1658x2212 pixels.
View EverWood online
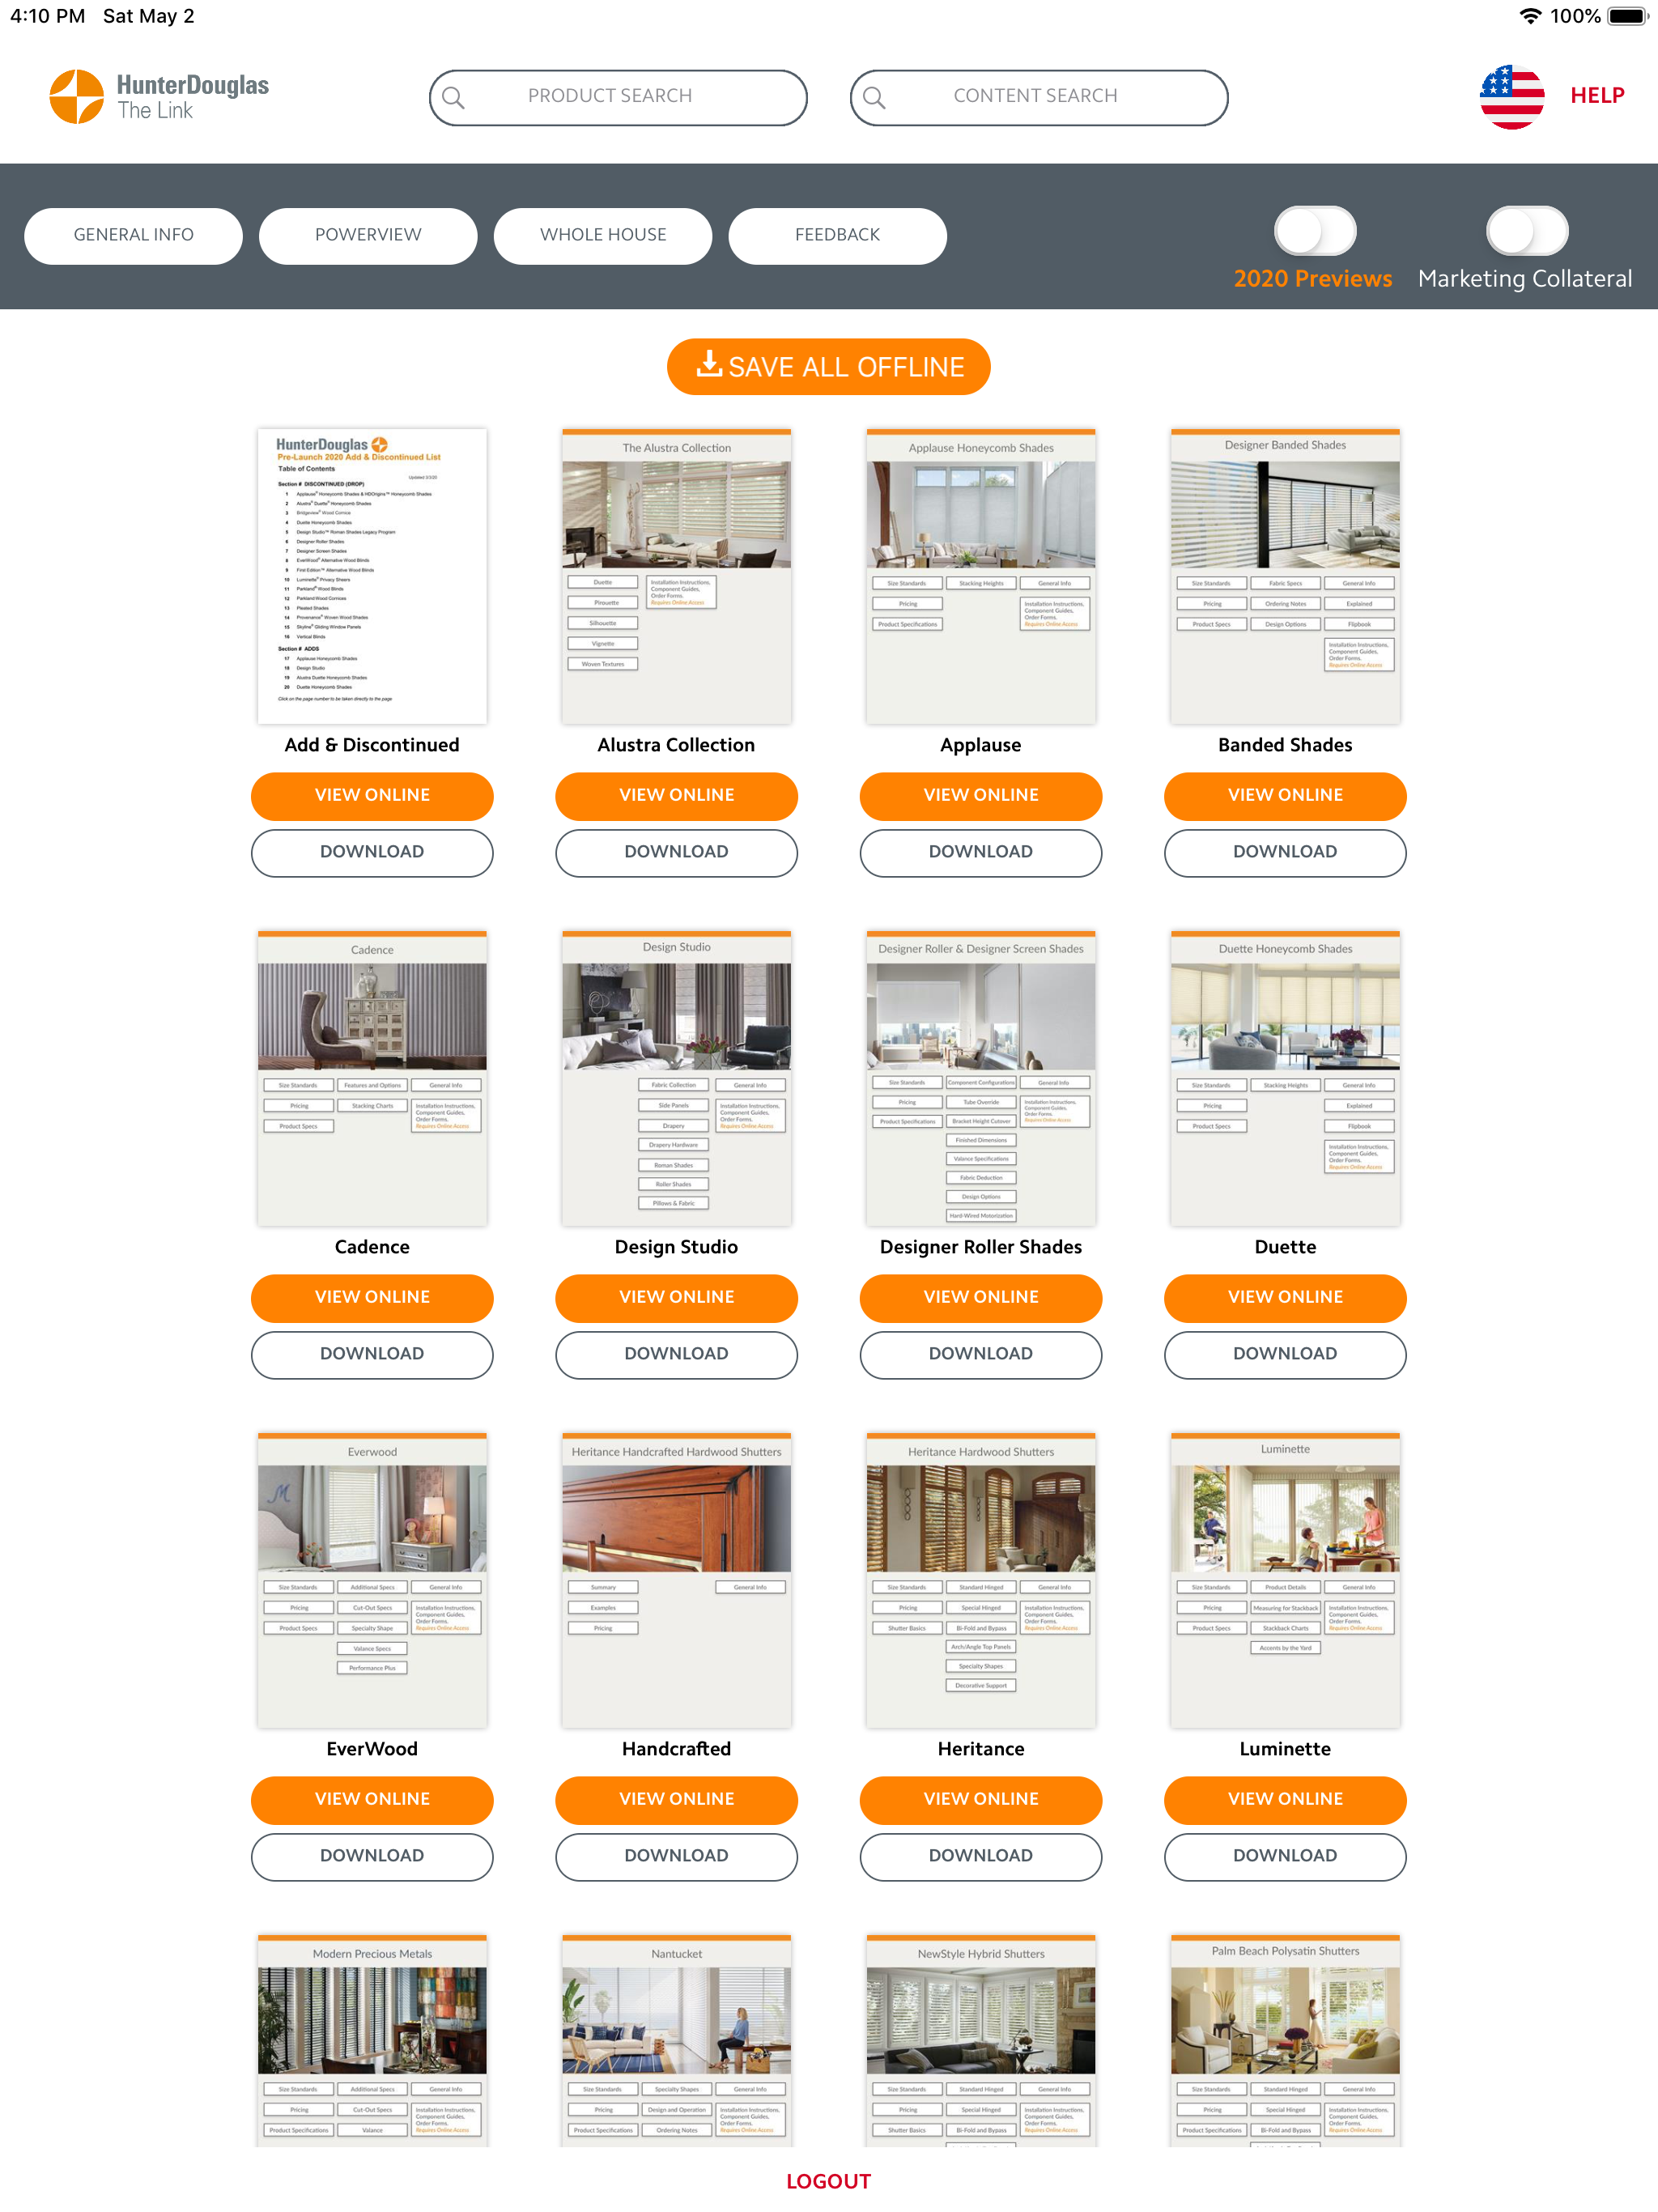(x=372, y=1800)
